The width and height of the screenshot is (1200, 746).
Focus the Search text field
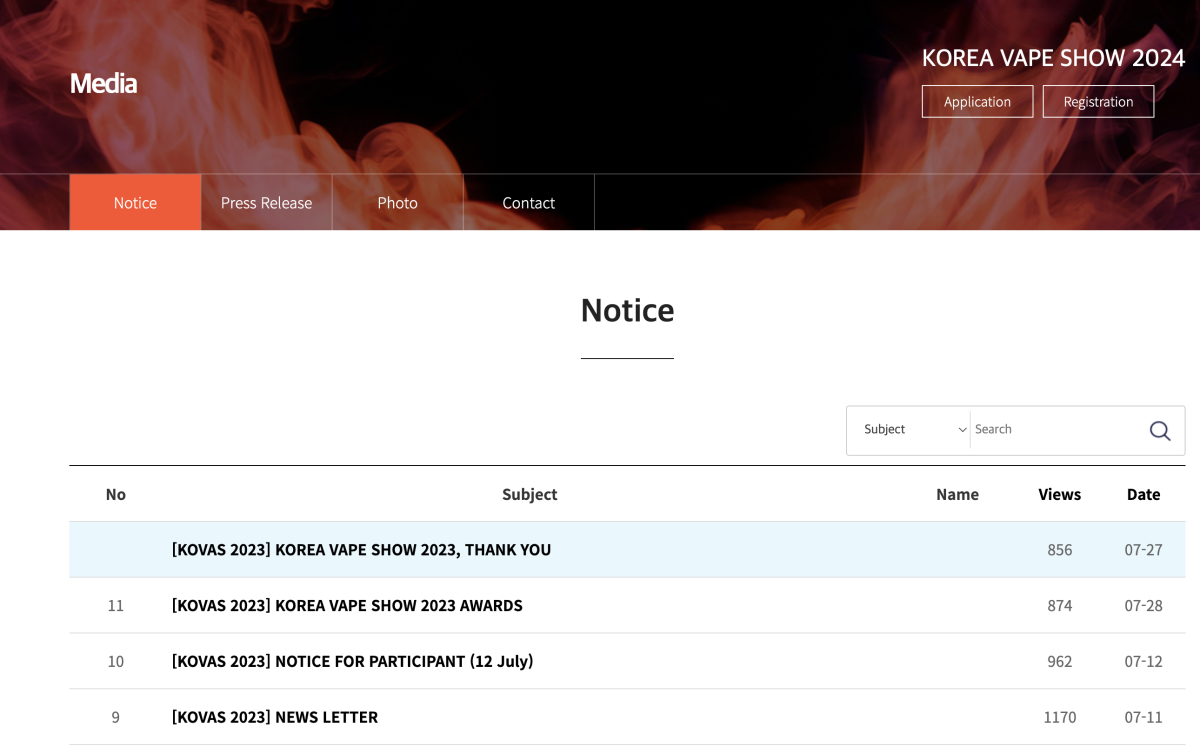[x=1055, y=430]
